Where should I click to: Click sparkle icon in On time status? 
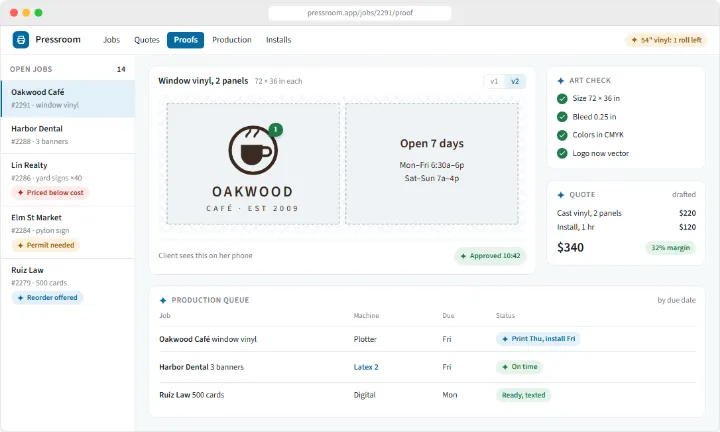[505, 367]
